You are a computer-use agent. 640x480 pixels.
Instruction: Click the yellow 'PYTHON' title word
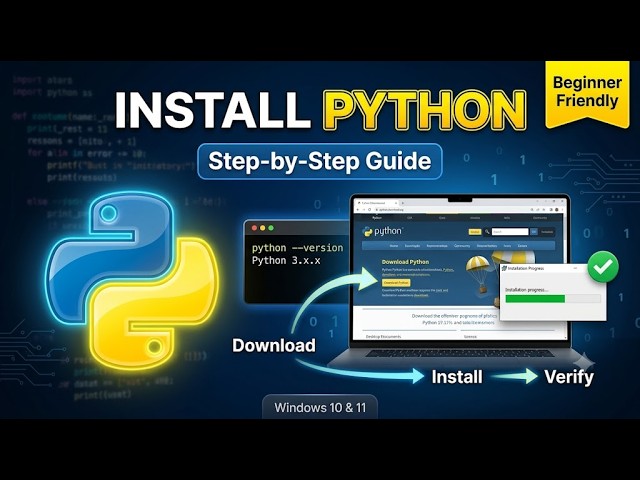coord(424,111)
